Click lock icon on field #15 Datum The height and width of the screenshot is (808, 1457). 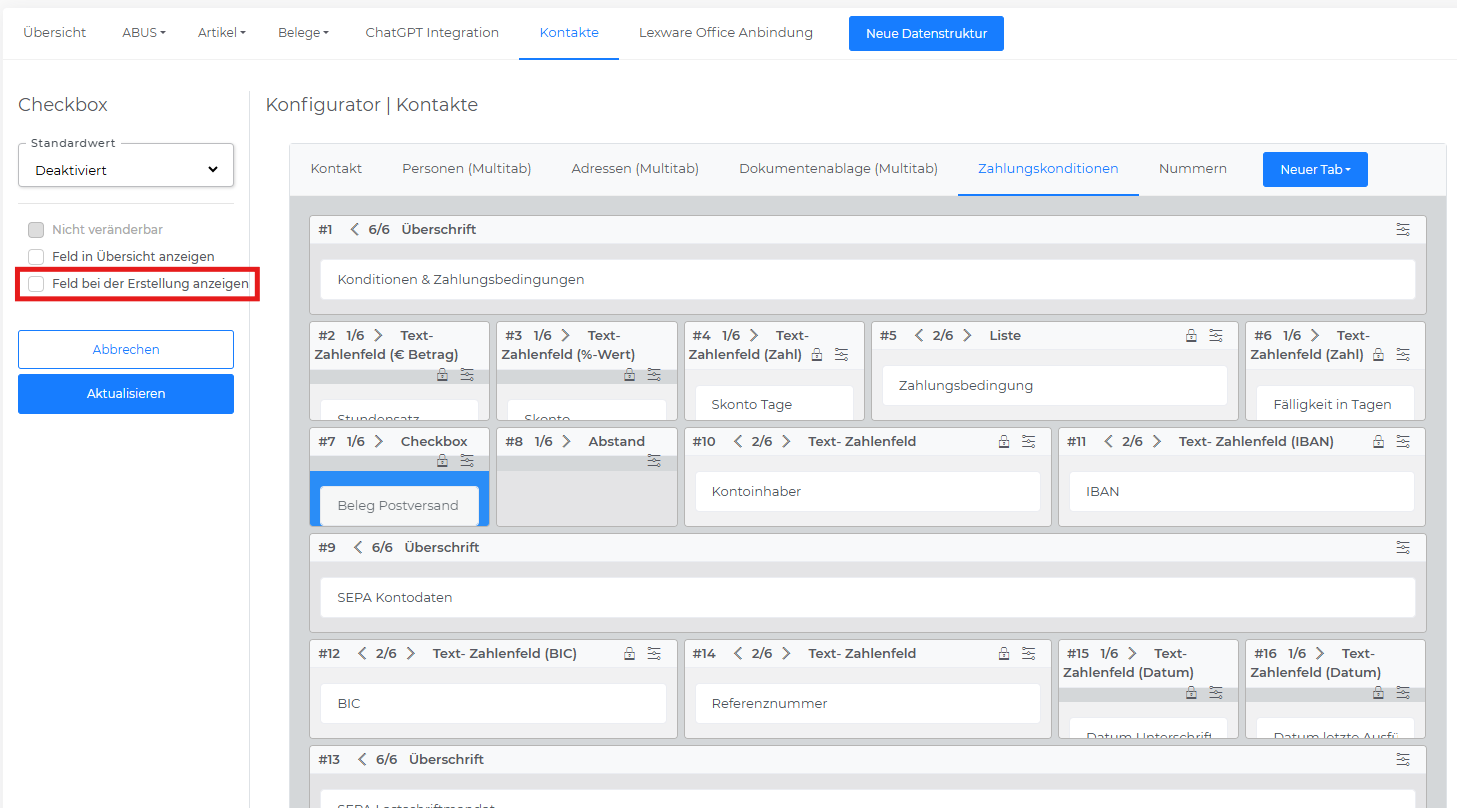click(1191, 693)
